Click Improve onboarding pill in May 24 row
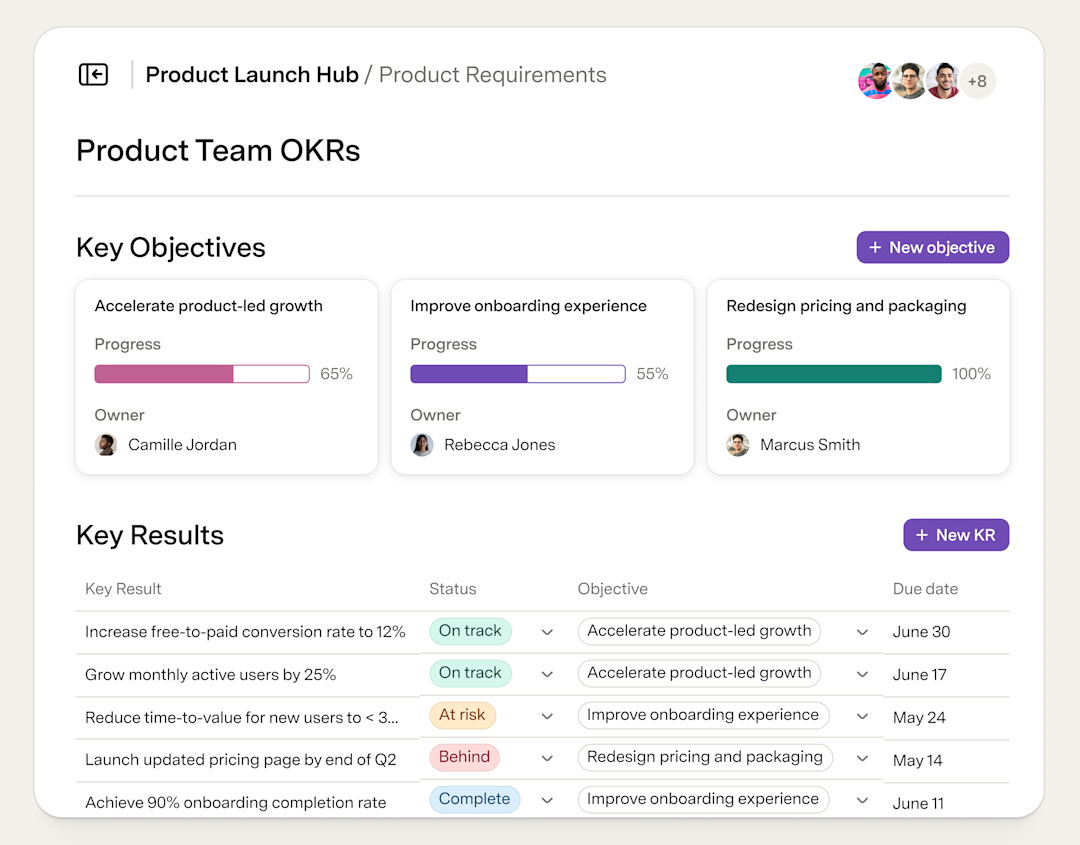 coord(703,715)
